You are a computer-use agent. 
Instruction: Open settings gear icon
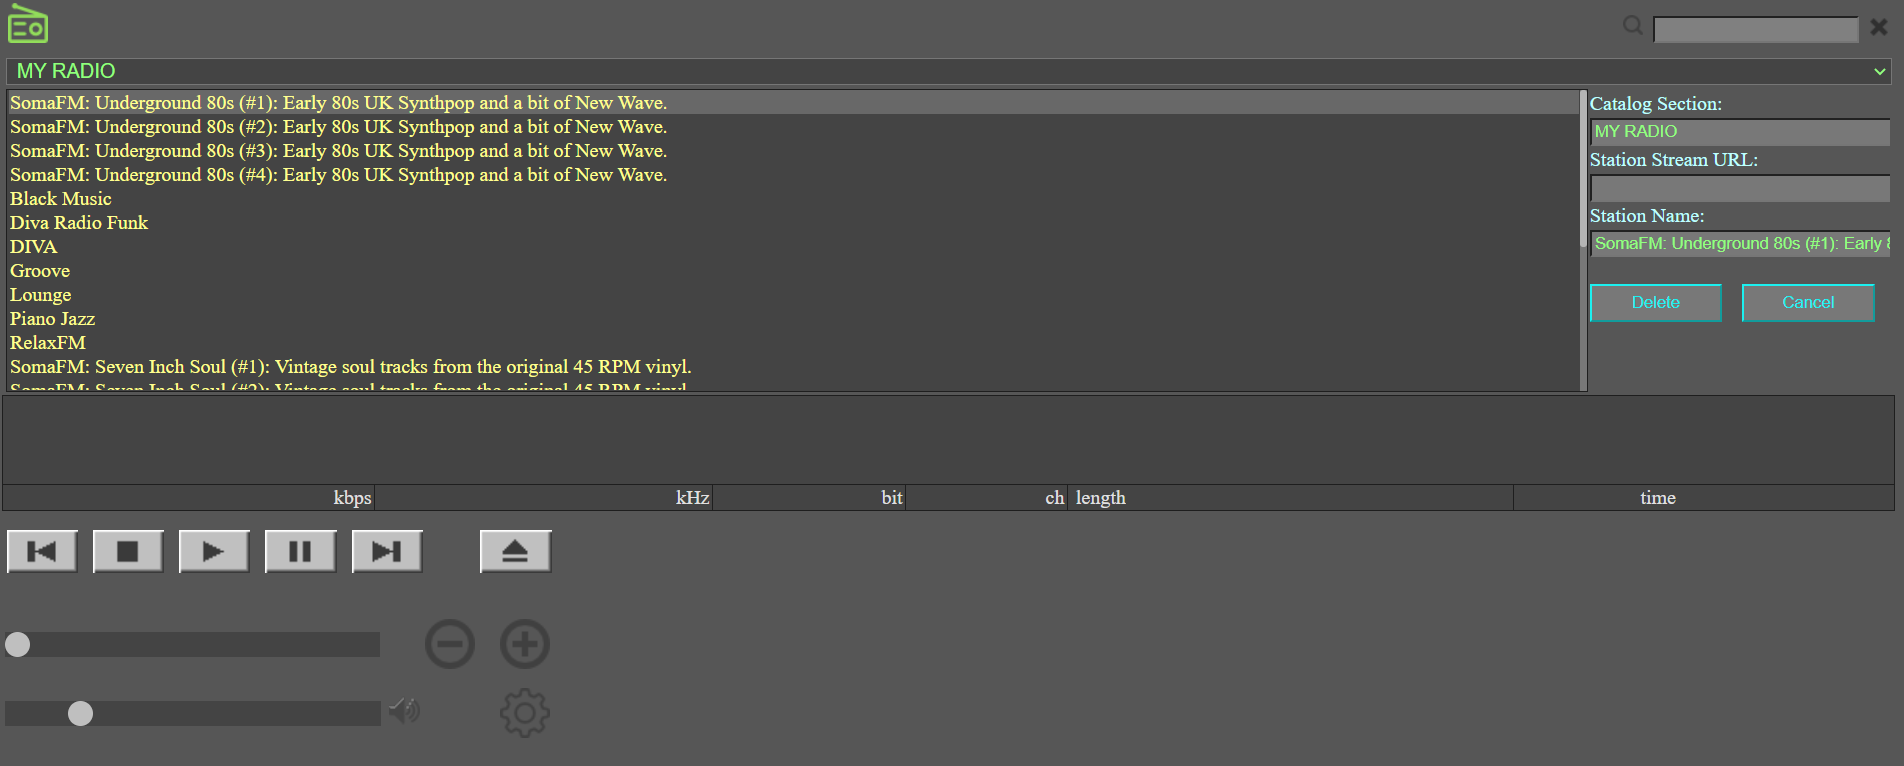525,713
